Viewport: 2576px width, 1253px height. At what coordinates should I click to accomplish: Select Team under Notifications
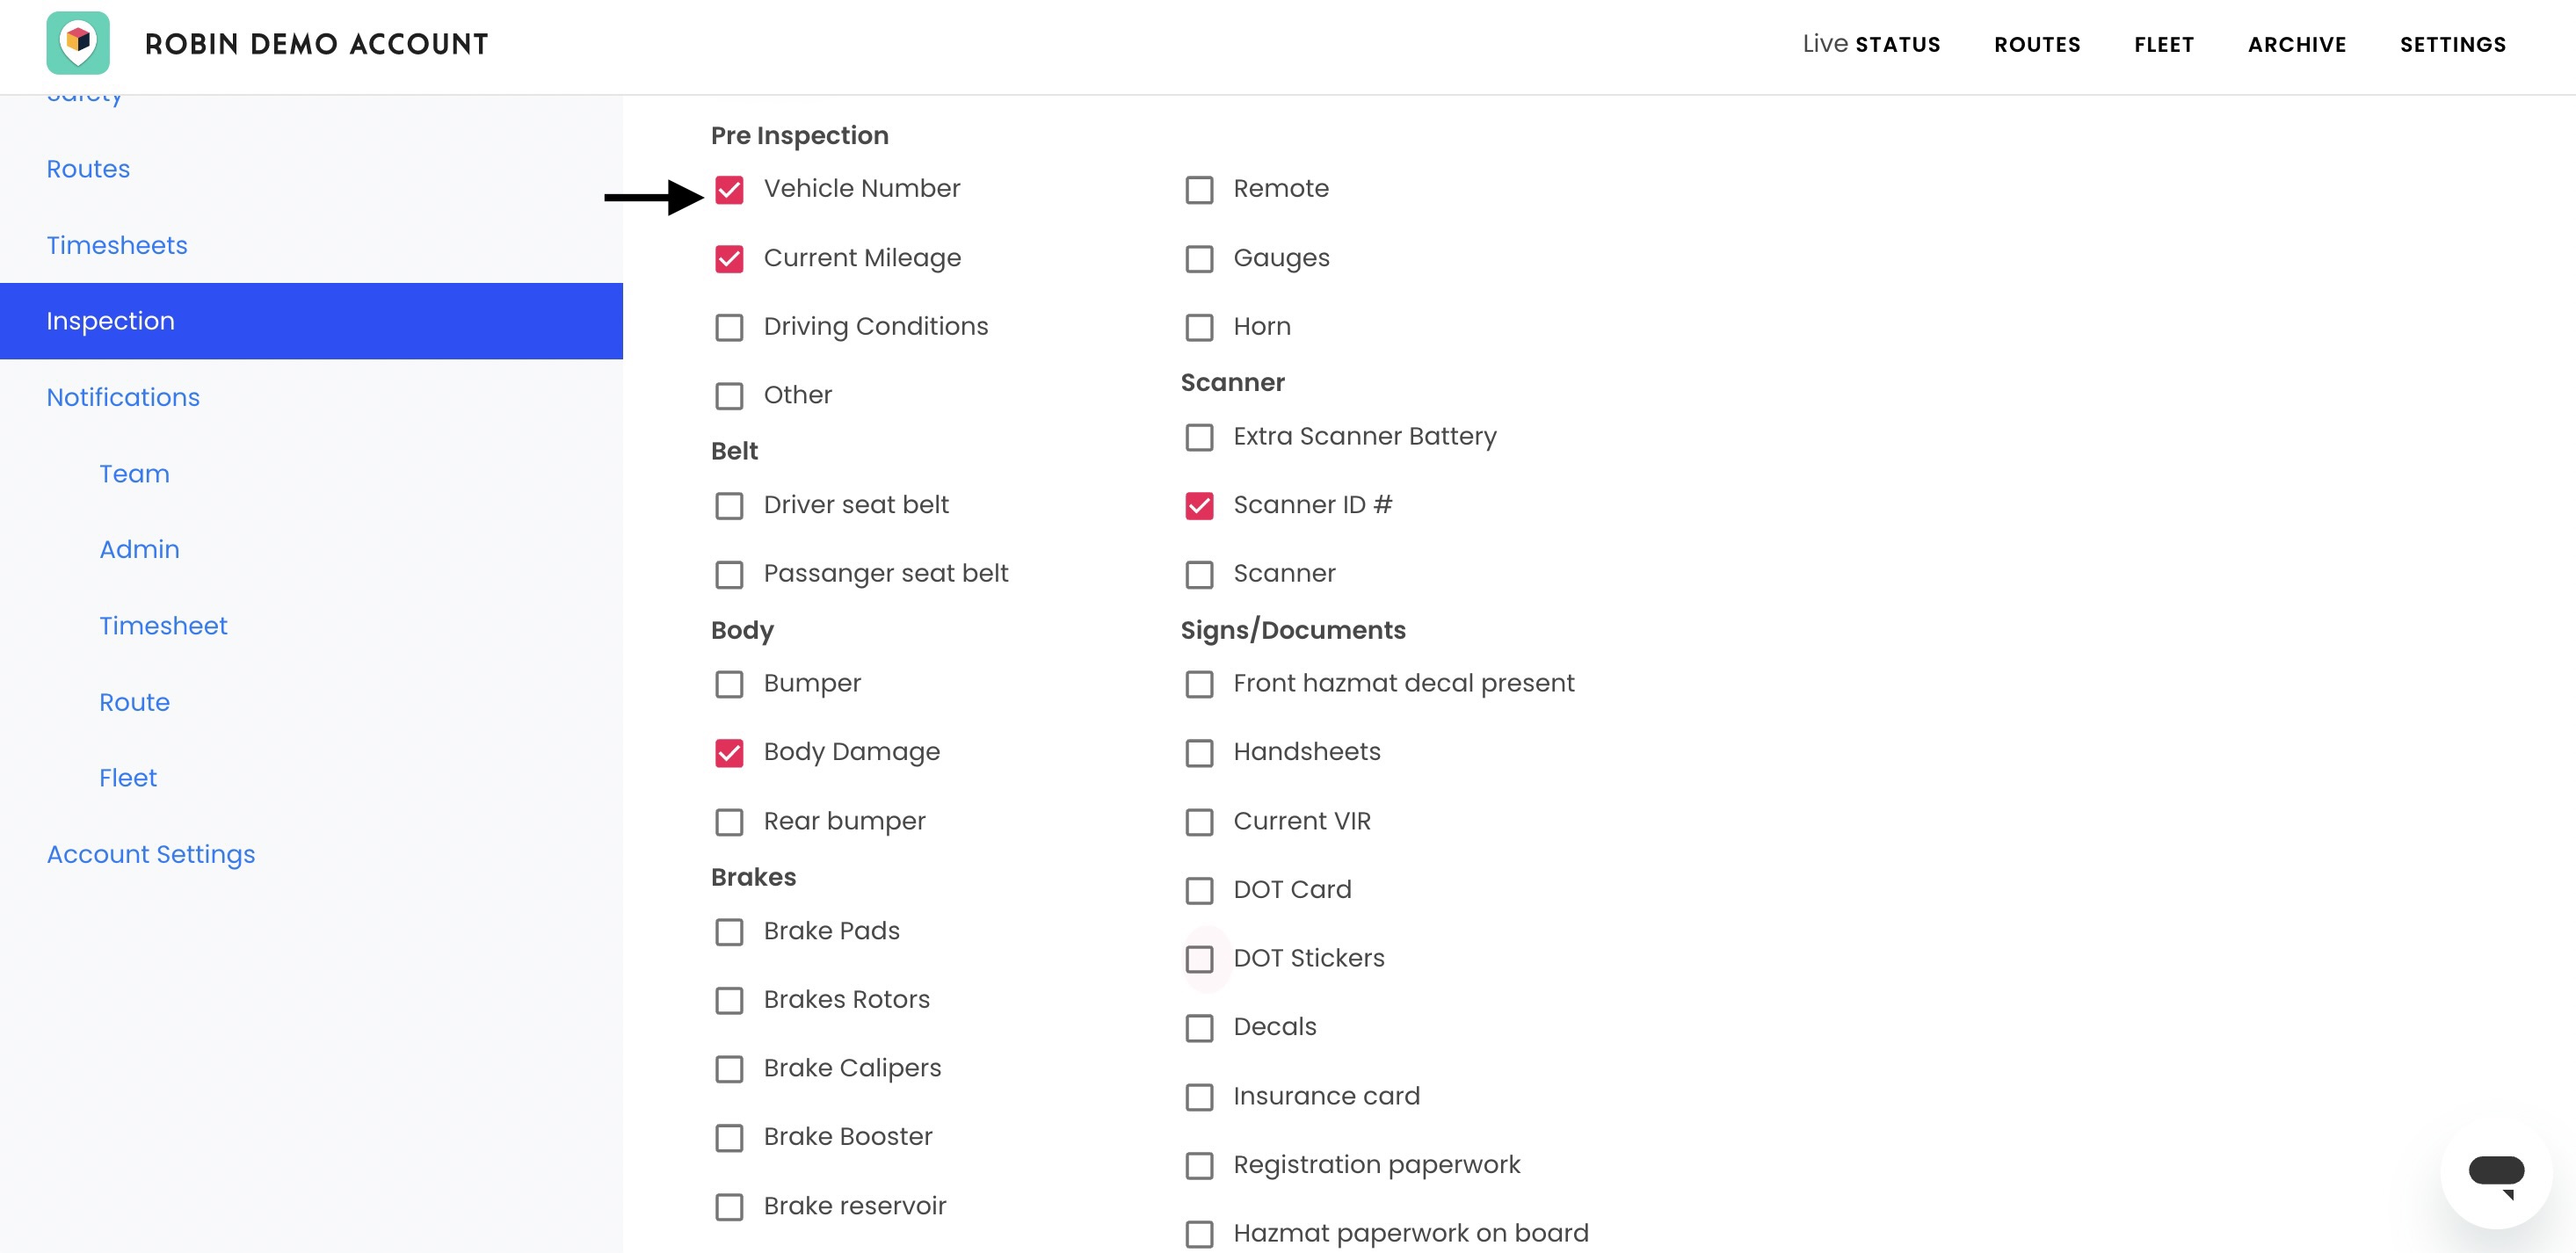click(x=134, y=473)
